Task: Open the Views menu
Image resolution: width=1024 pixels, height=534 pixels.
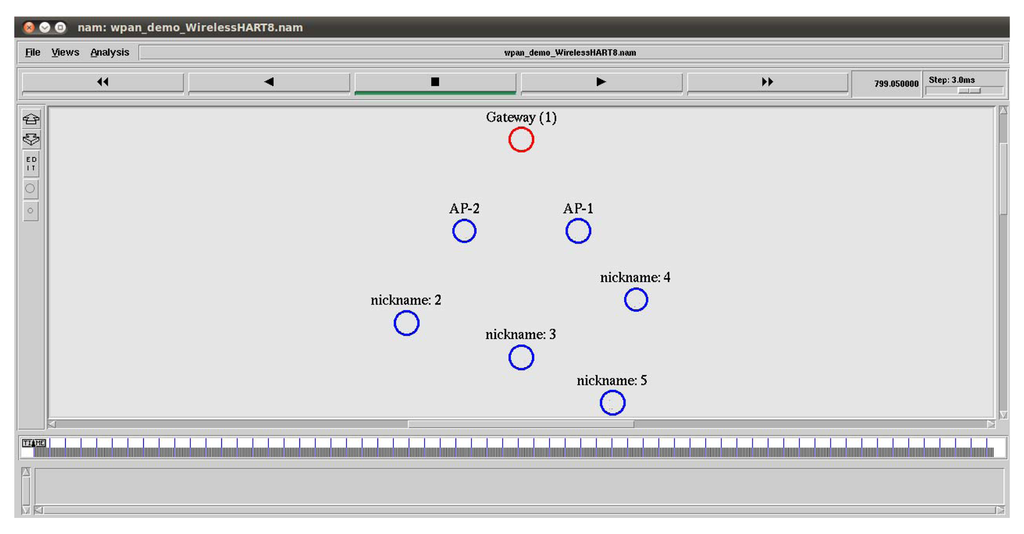Action: click(65, 52)
